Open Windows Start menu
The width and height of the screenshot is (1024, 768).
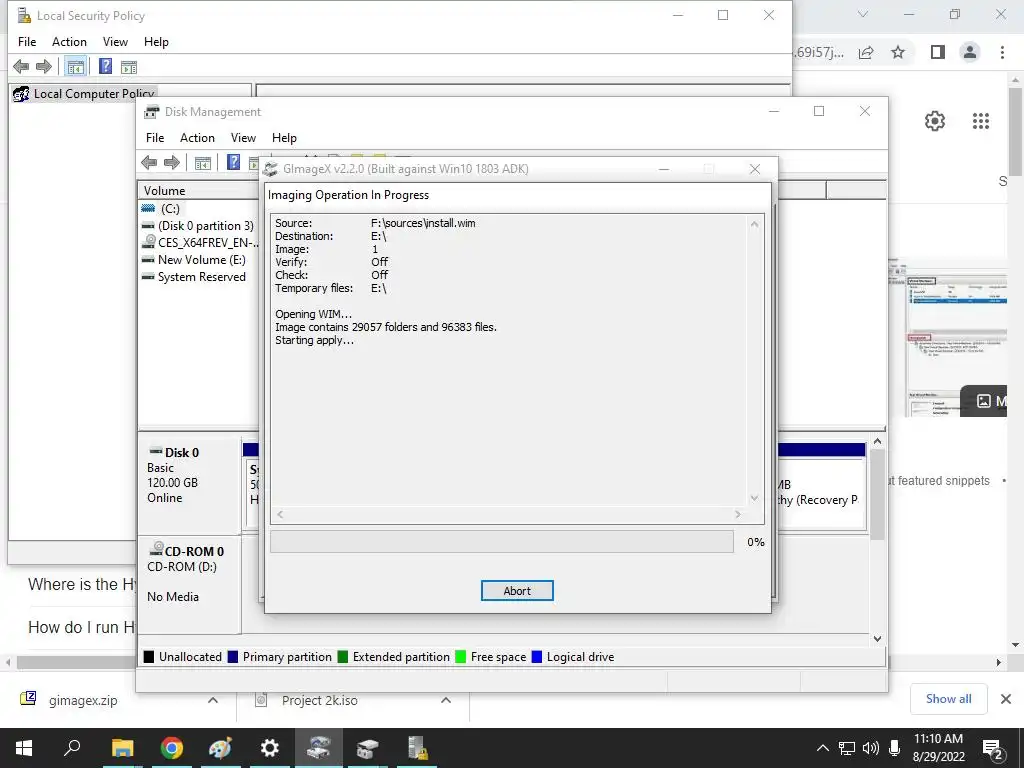(24, 748)
